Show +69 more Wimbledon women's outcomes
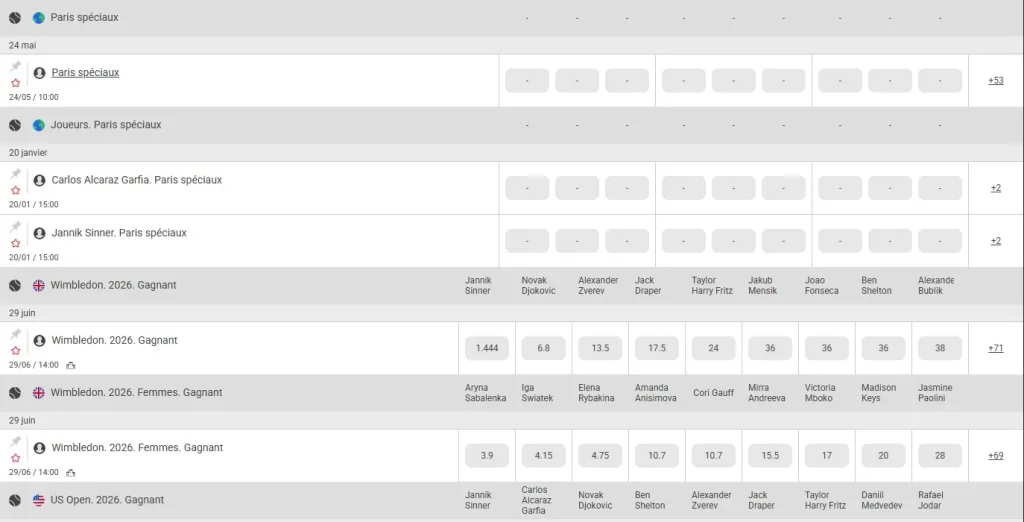 click(x=995, y=456)
